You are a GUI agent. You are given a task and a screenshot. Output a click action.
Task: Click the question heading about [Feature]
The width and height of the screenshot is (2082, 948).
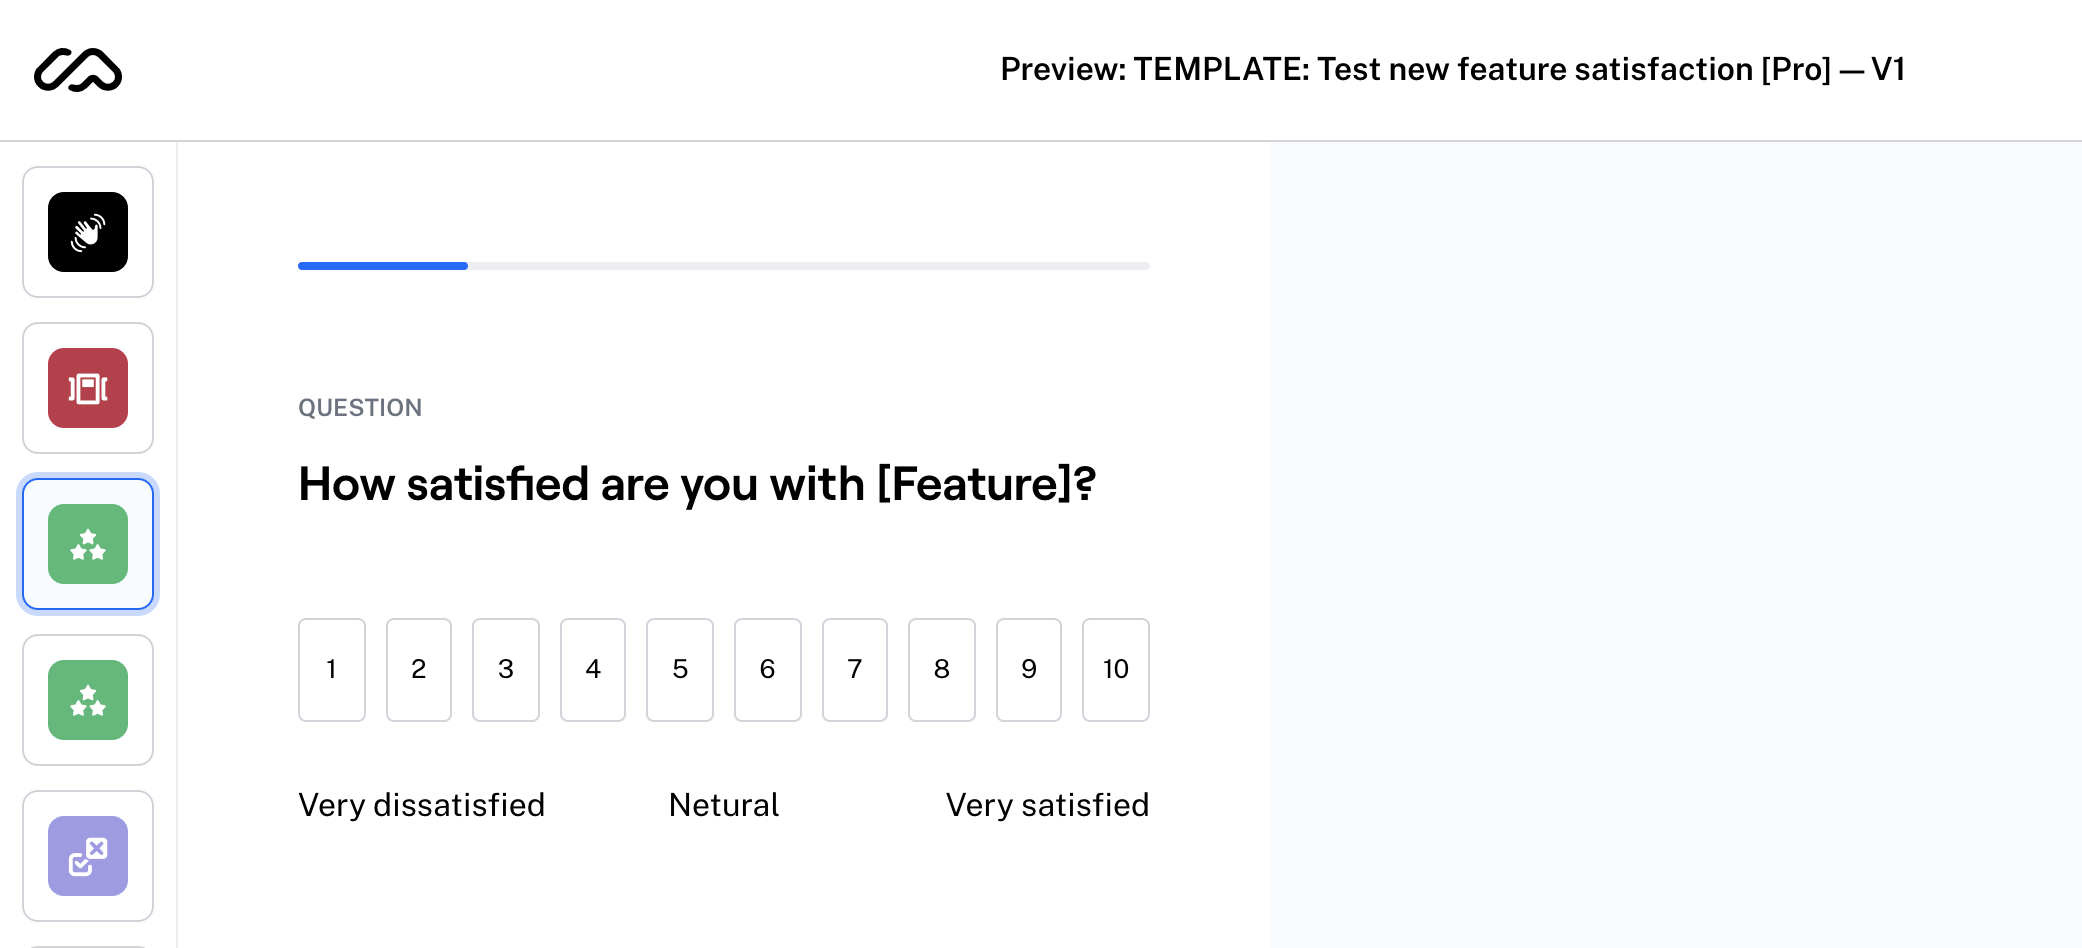[x=697, y=484]
